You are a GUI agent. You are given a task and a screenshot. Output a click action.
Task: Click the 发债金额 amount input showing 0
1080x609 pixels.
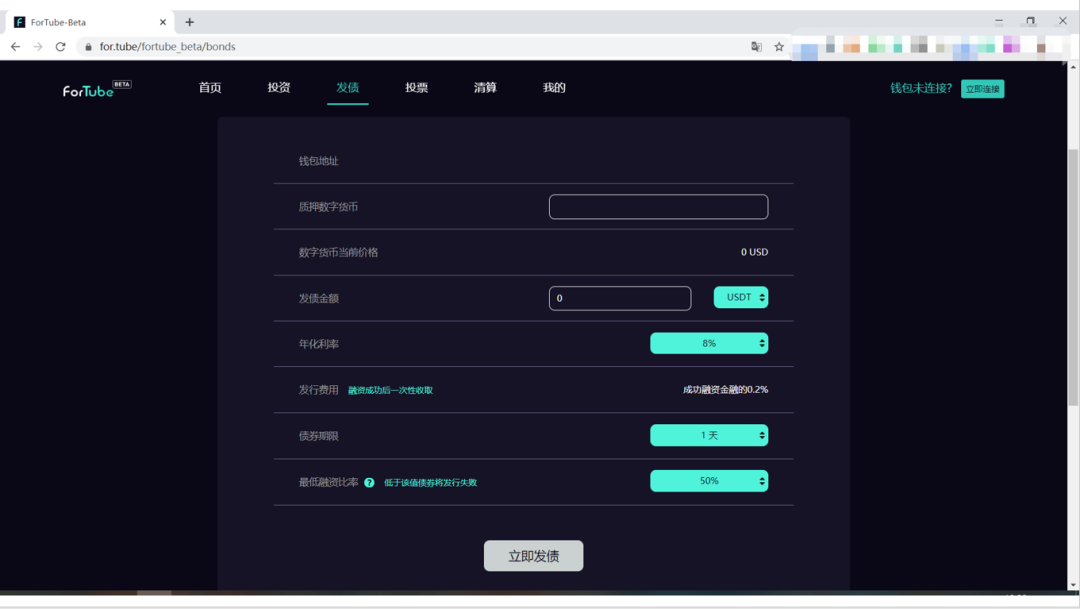[619, 297]
